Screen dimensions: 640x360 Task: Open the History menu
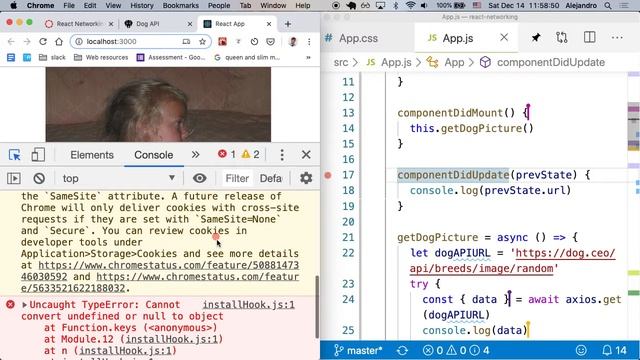[142, 5]
